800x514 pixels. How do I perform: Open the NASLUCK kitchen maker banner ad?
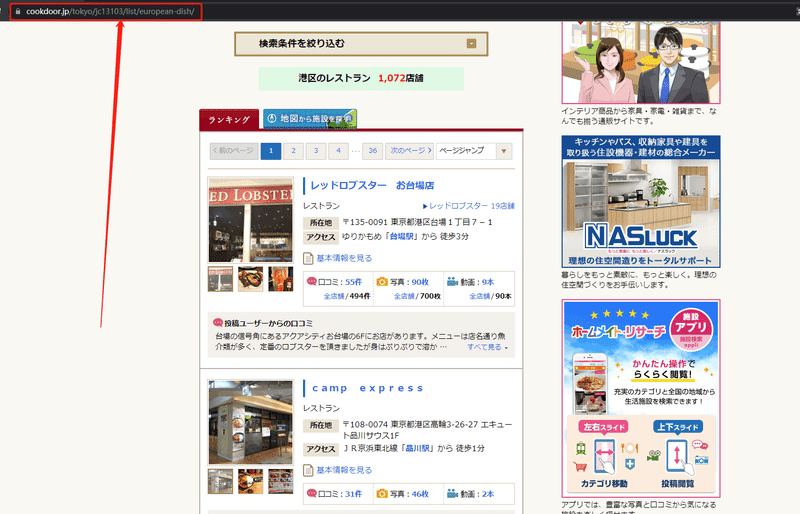(641, 202)
